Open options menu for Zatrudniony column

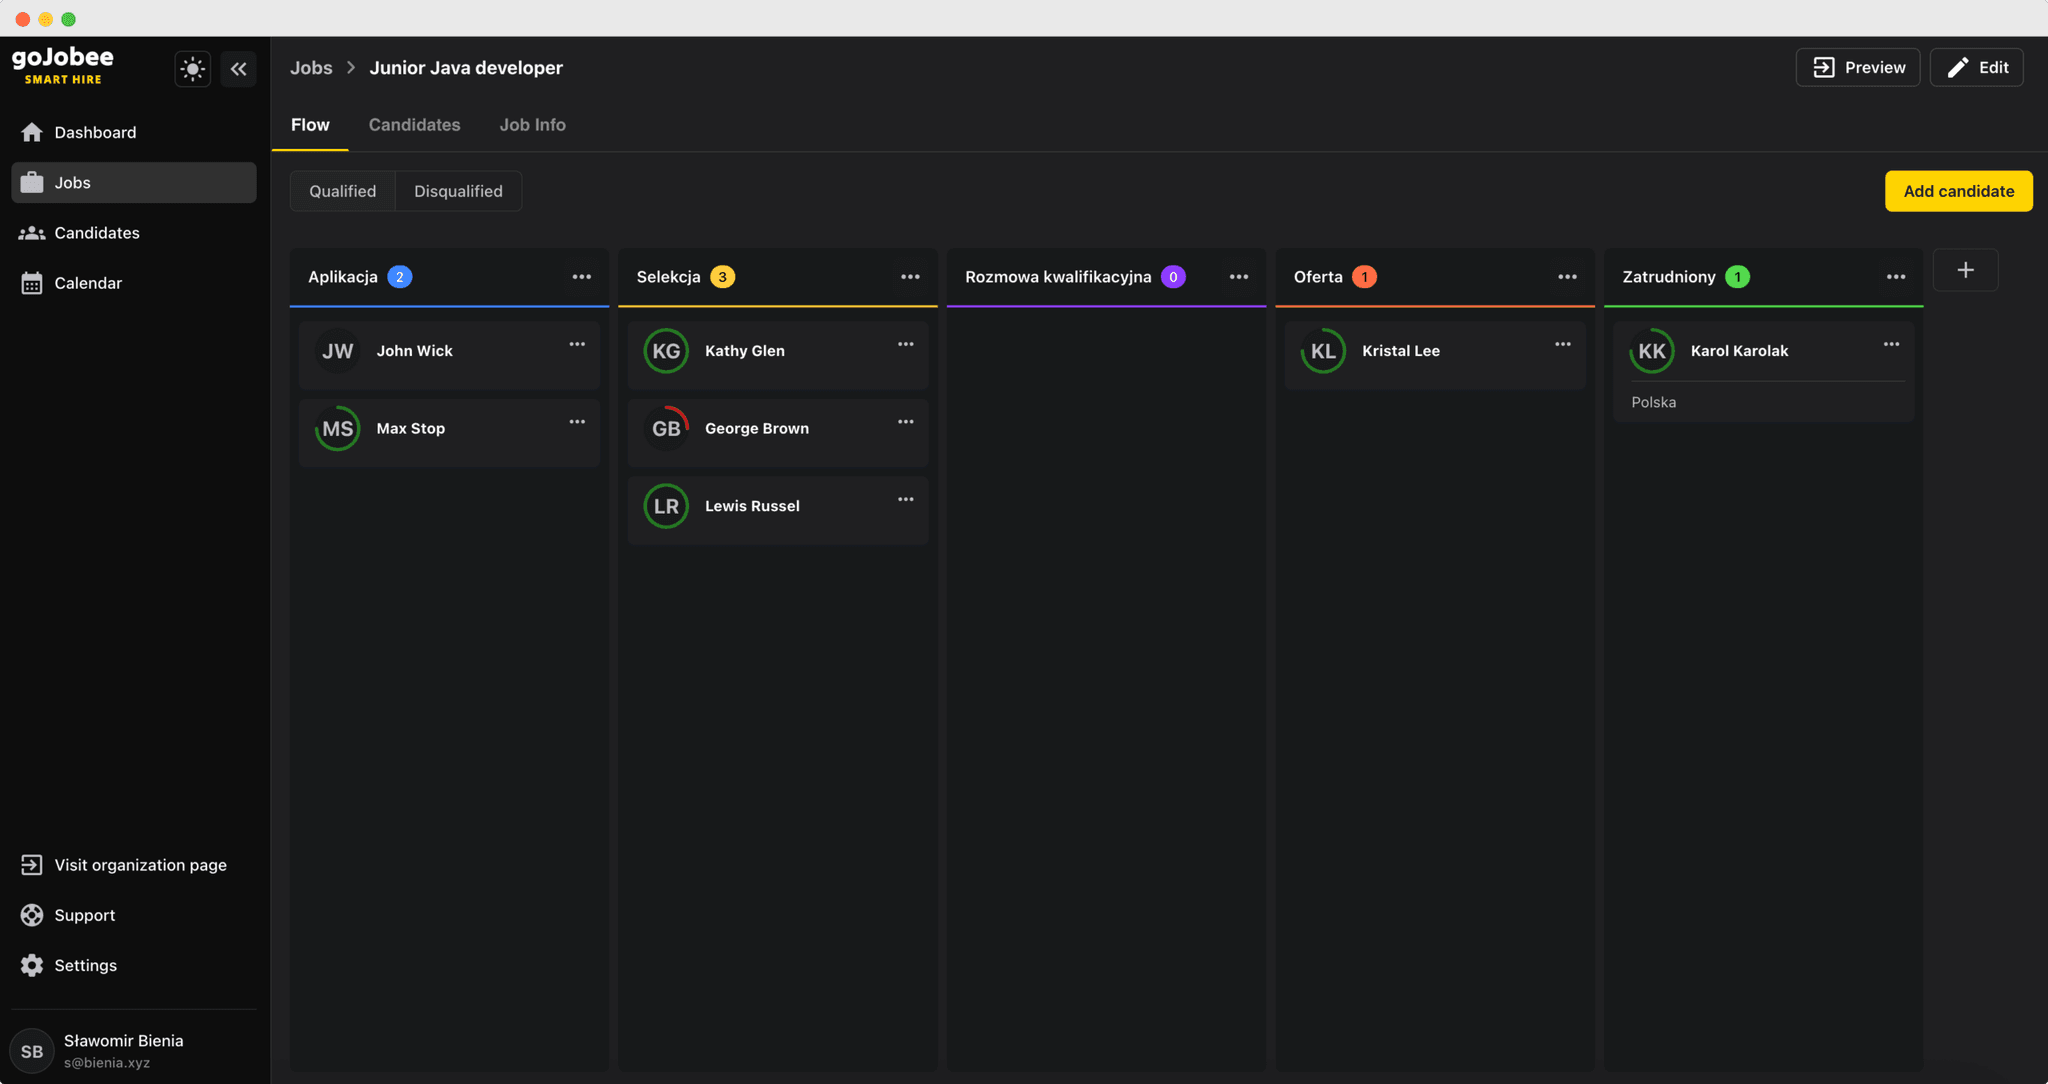1896,276
